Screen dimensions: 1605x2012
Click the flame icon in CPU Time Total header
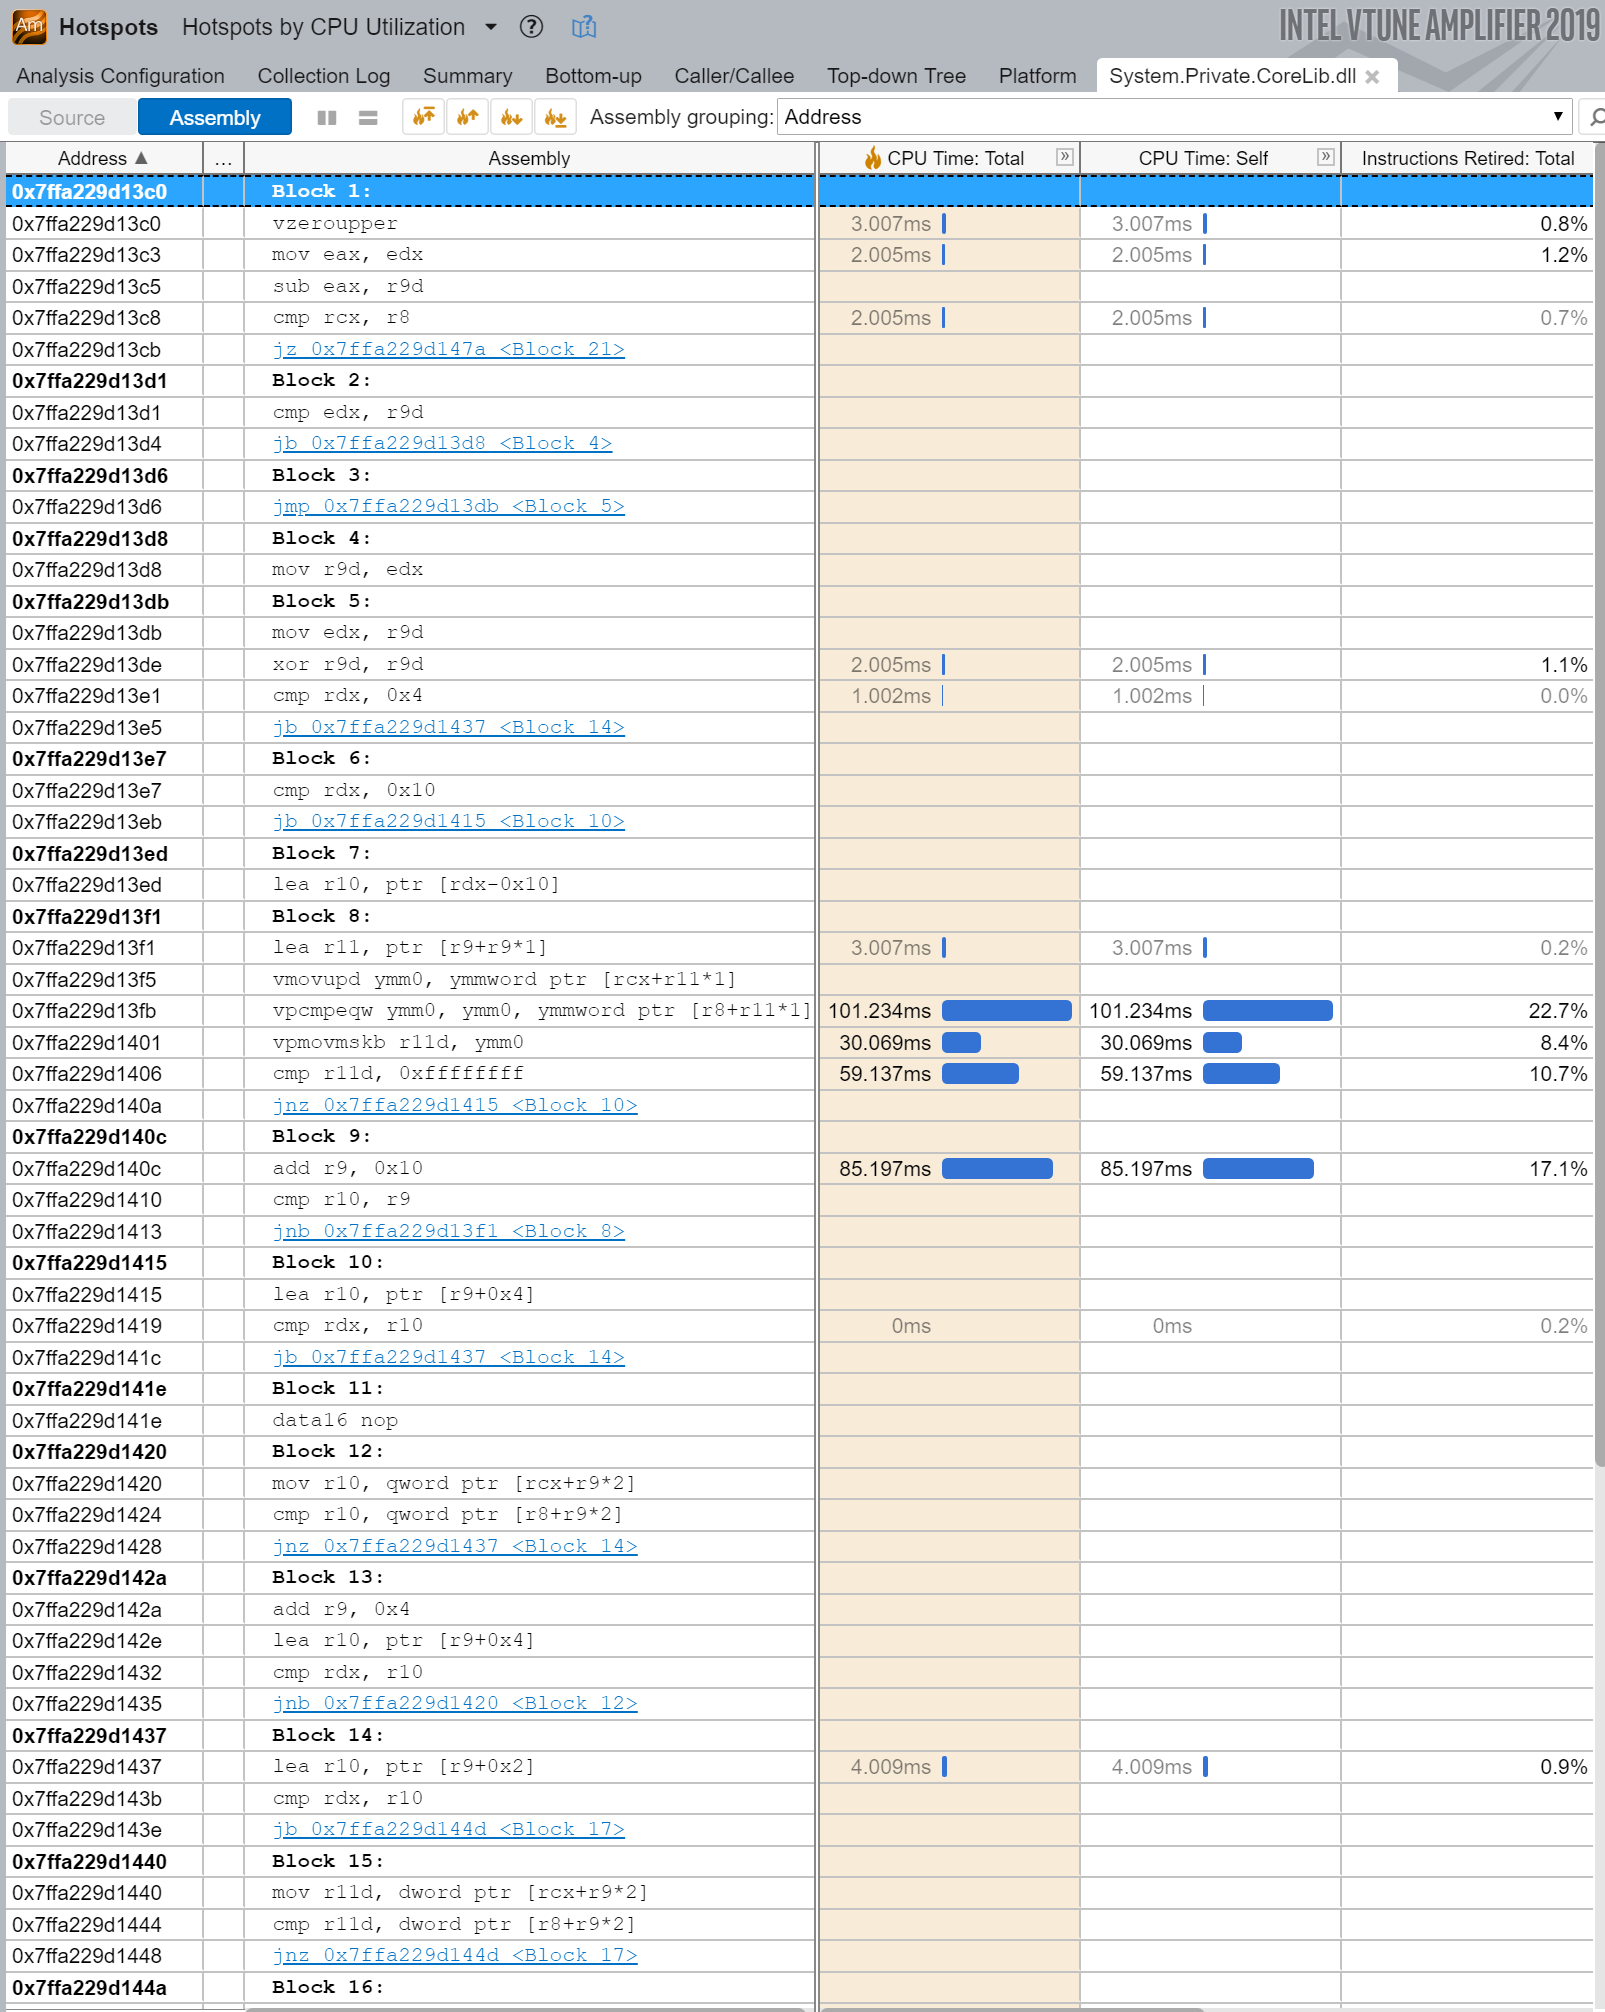point(874,157)
